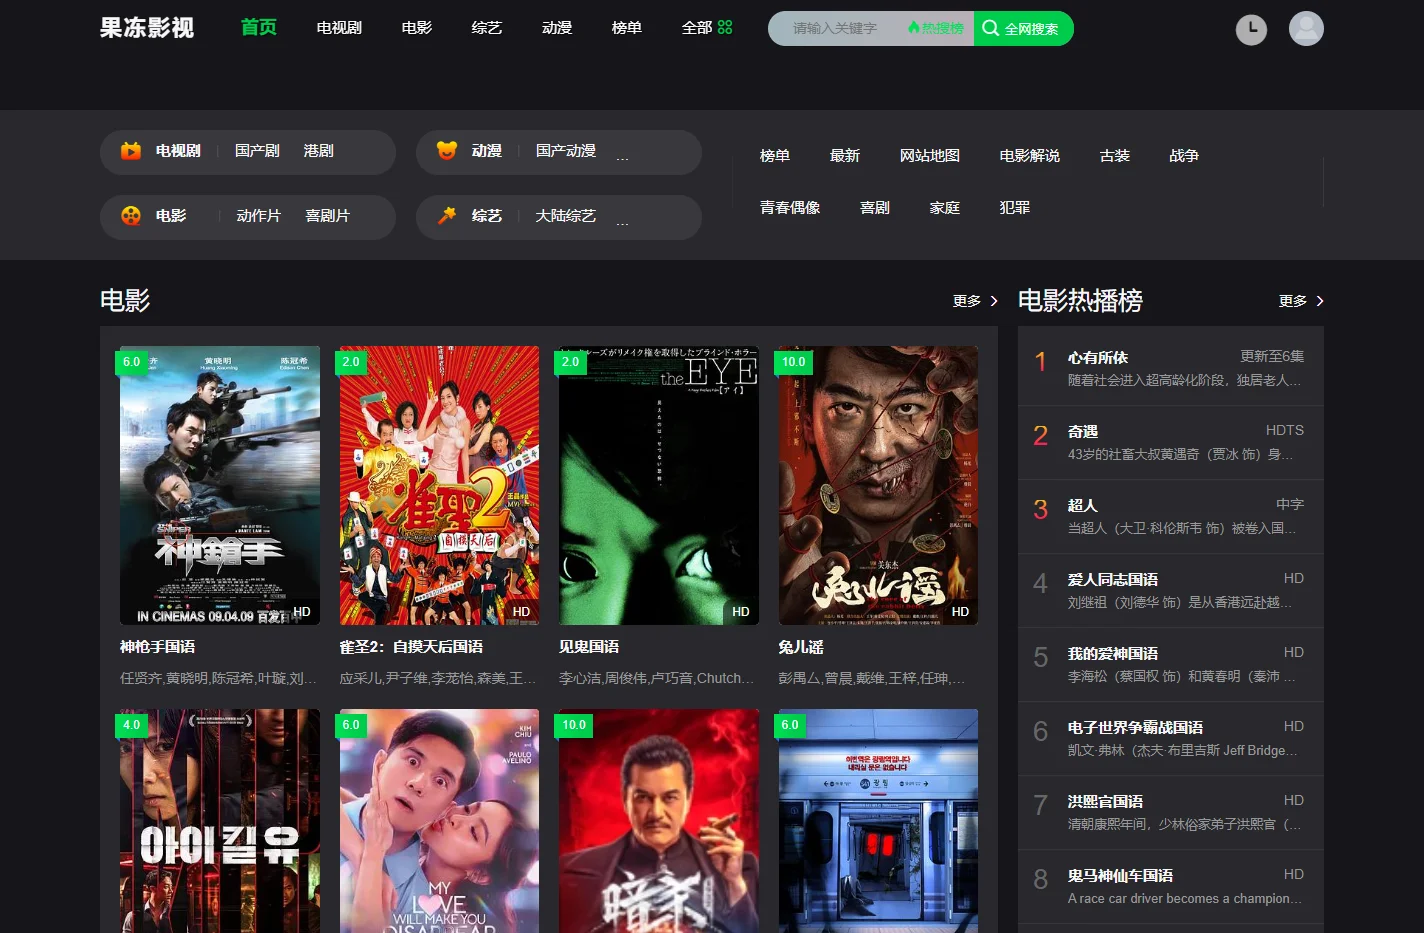Open the 国产动漫 category link
This screenshot has height=933, width=1424.
pos(566,151)
